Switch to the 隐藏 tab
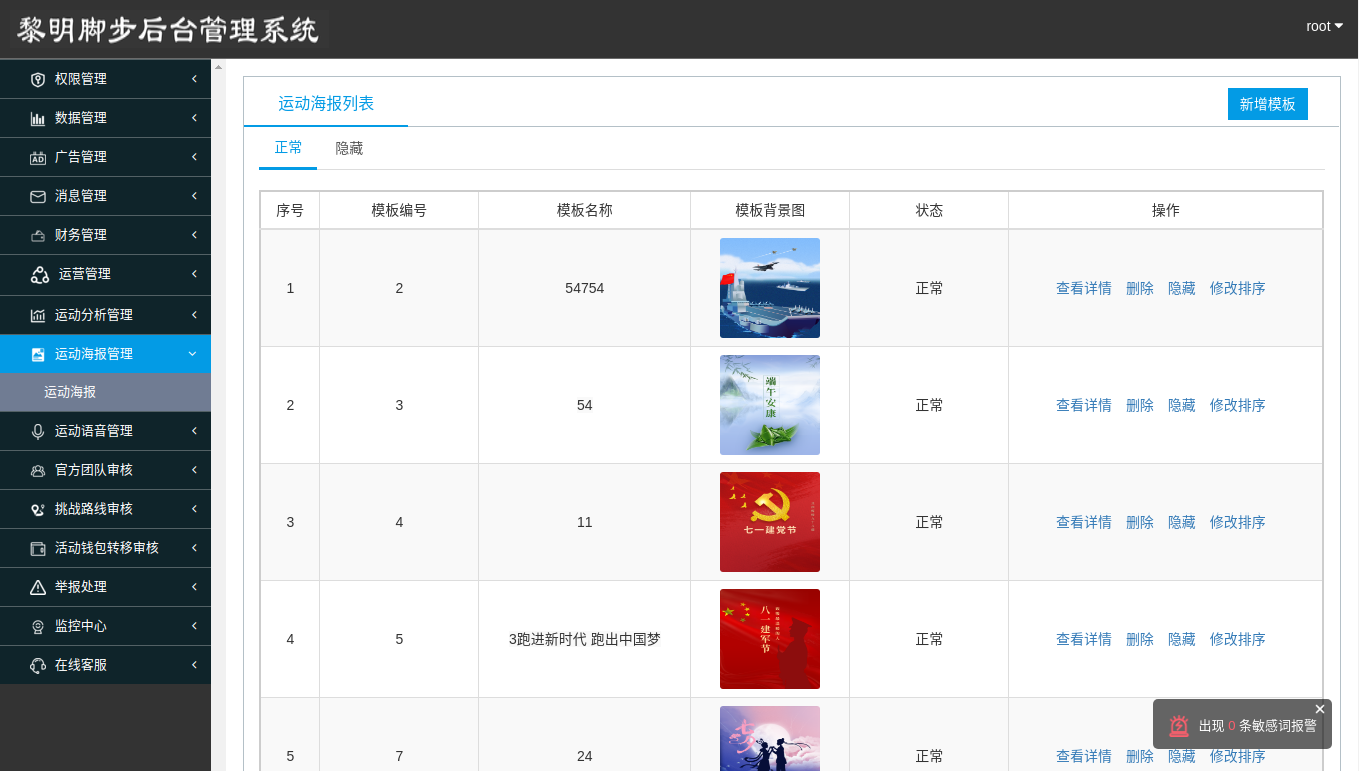Viewport: 1359px width, 771px height. pos(349,148)
